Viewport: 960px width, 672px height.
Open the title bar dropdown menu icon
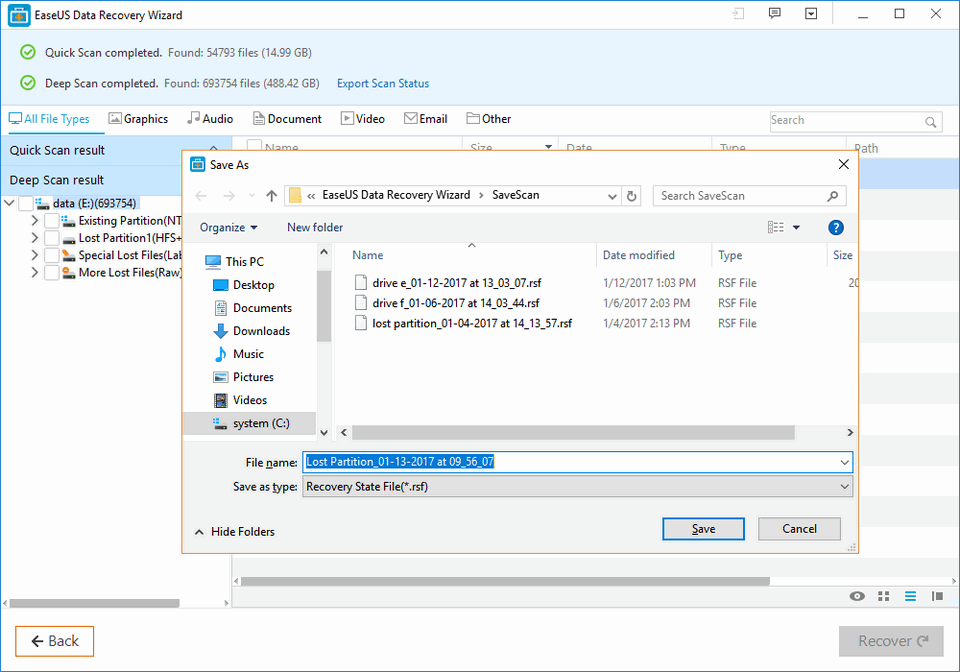click(811, 14)
